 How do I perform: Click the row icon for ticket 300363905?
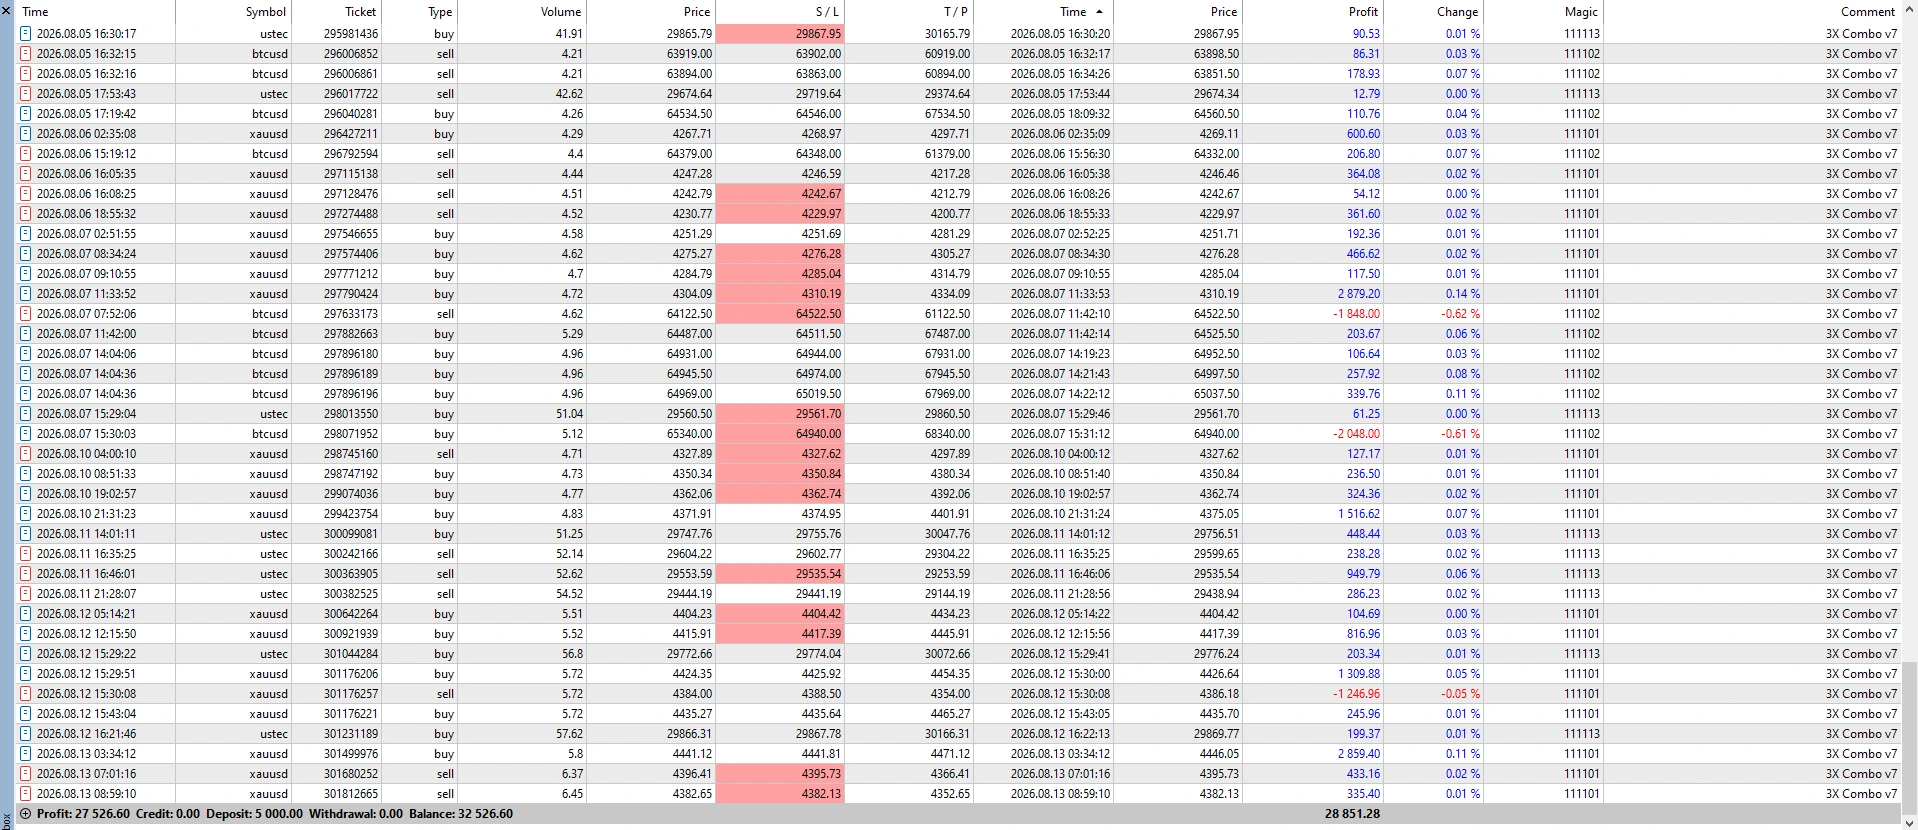(x=26, y=574)
